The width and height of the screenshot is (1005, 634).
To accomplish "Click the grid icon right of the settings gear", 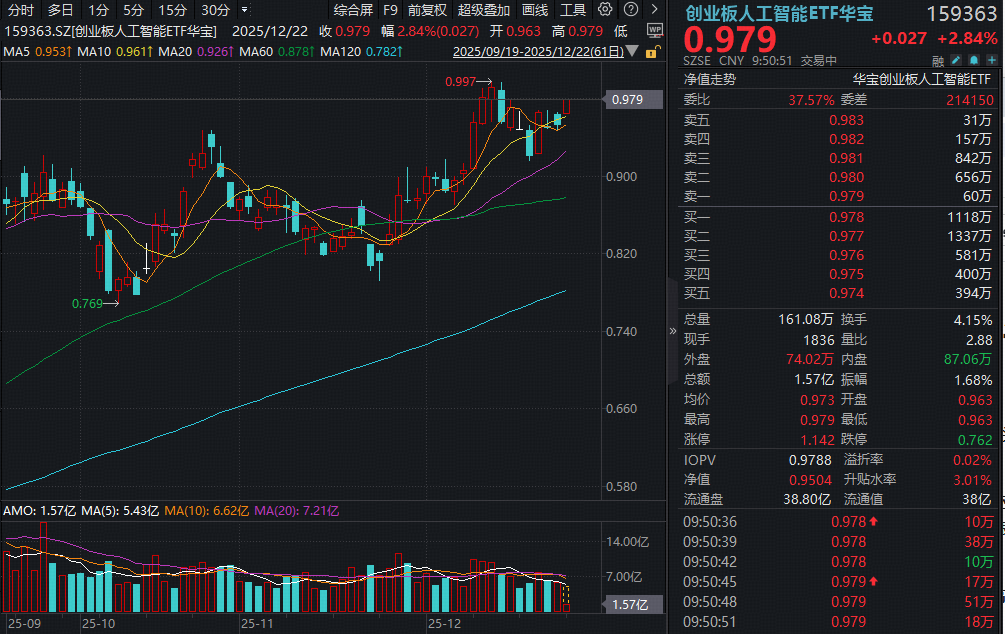I will tap(631, 8).
